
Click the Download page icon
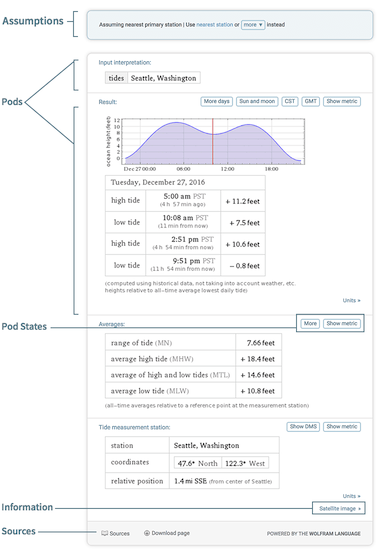point(147,533)
